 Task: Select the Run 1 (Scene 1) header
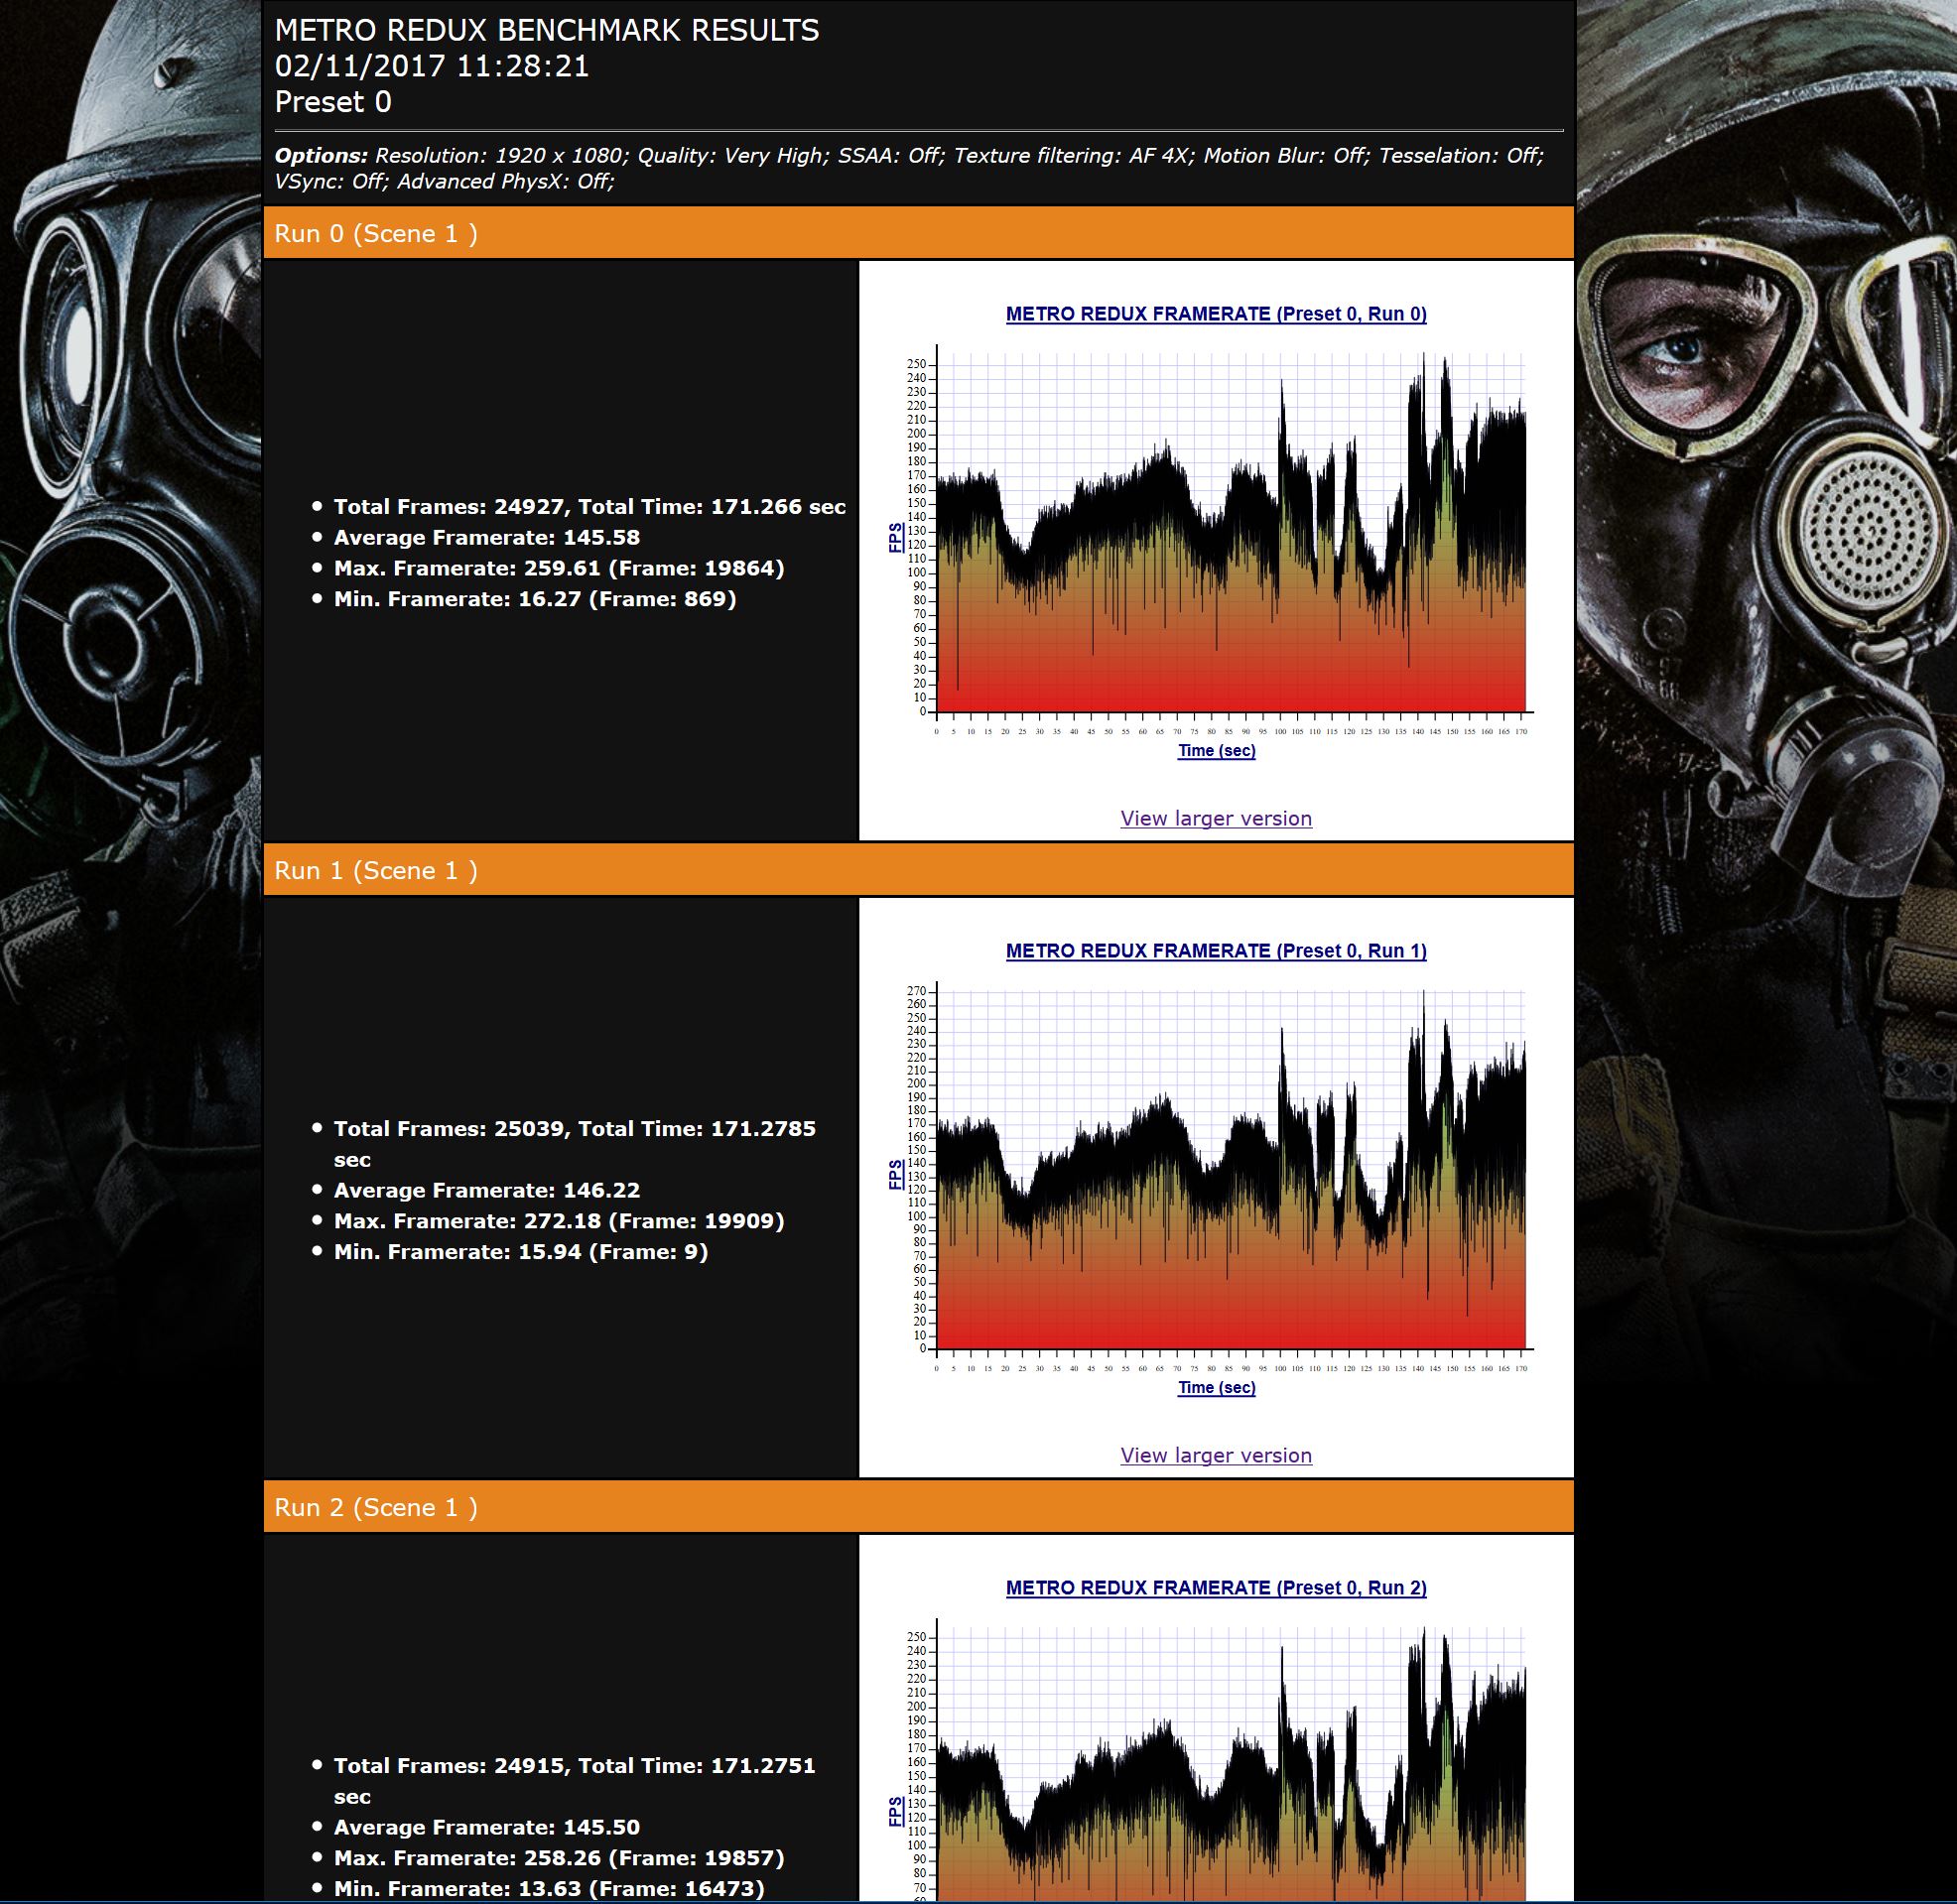click(376, 870)
